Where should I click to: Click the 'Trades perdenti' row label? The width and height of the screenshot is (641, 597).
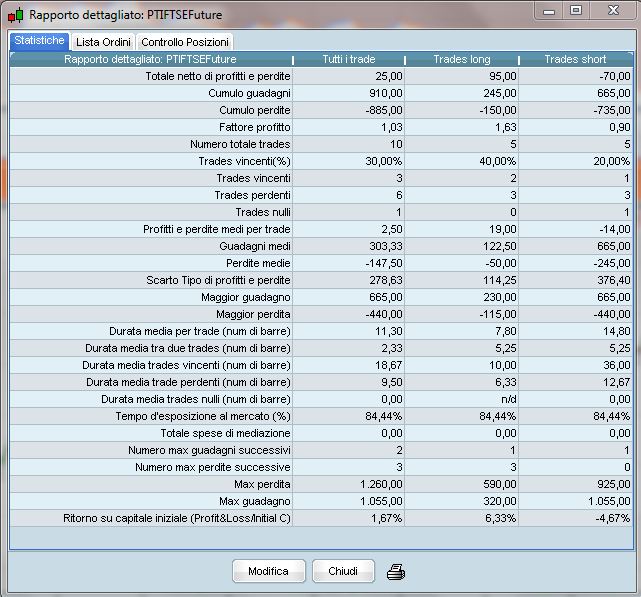click(x=252, y=195)
